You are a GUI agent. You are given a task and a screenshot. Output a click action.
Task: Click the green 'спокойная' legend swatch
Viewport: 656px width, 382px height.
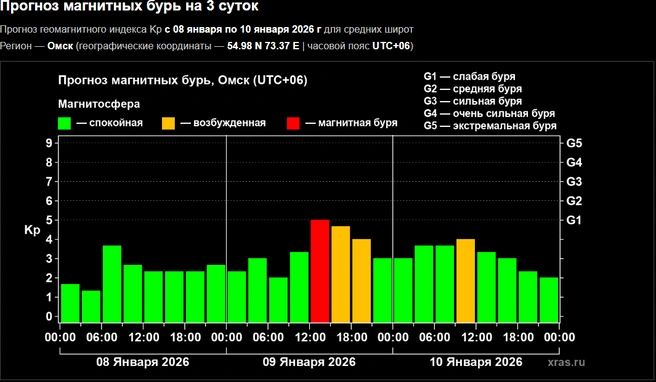pyautogui.click(x=64, y=123)
